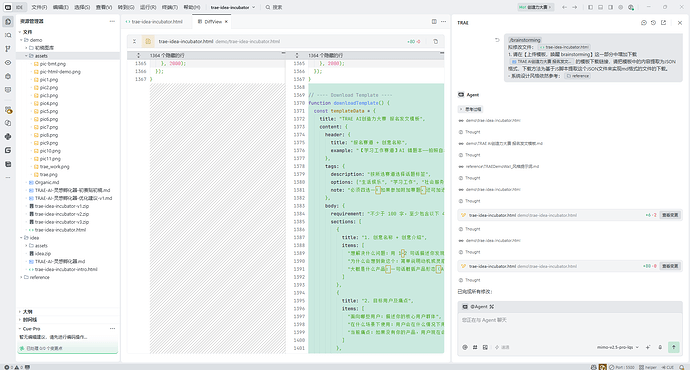The height and width of the screenshot is (370, 690).
Task: Close the DiffView tab
Action: [226, 22]
